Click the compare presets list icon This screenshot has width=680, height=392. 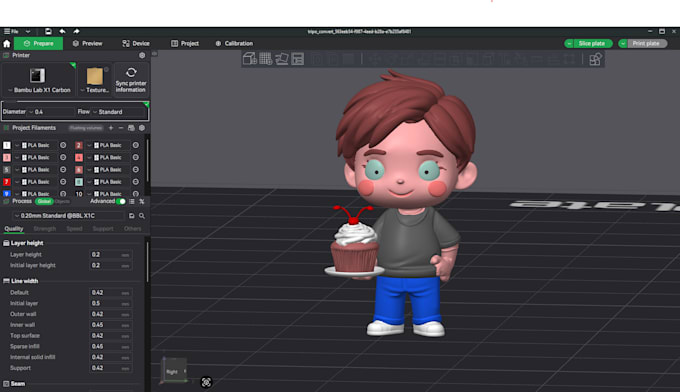132,201
